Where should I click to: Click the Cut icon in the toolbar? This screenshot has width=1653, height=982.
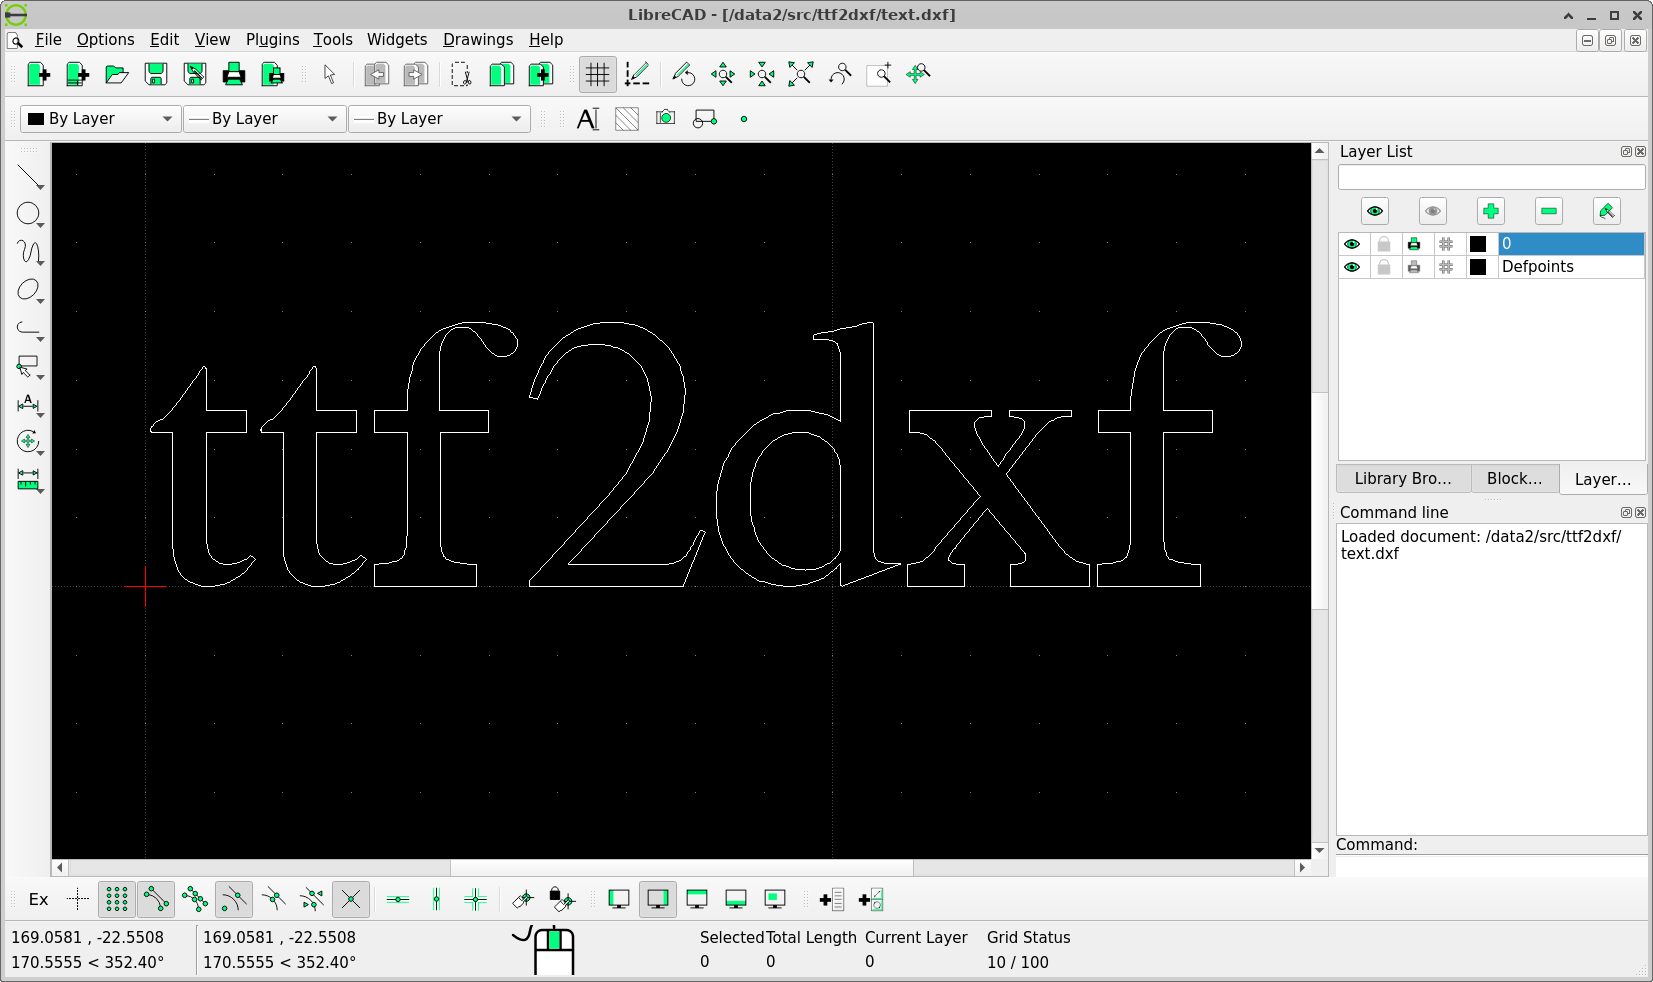pyautogui.click(x=461, y=74)
